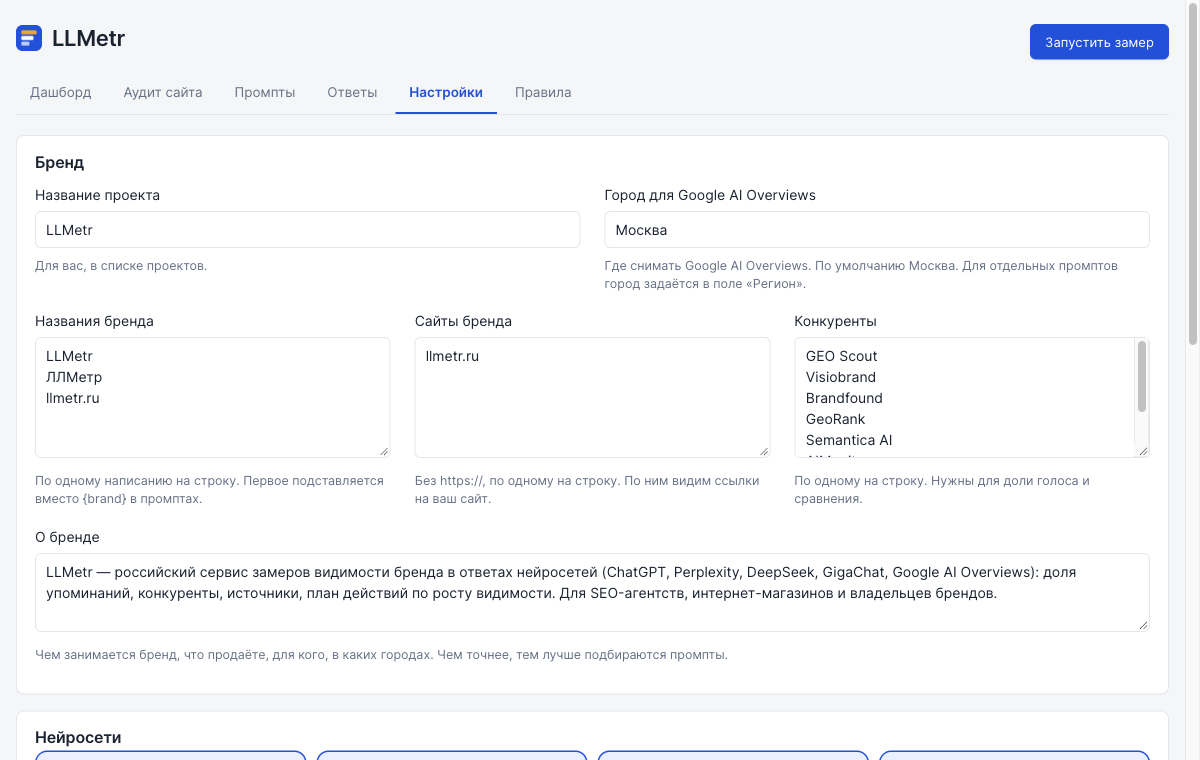This screenshot has height=760, width=1200.
Task: Focus the Название проекта input field
Action: tap(308, 229)
